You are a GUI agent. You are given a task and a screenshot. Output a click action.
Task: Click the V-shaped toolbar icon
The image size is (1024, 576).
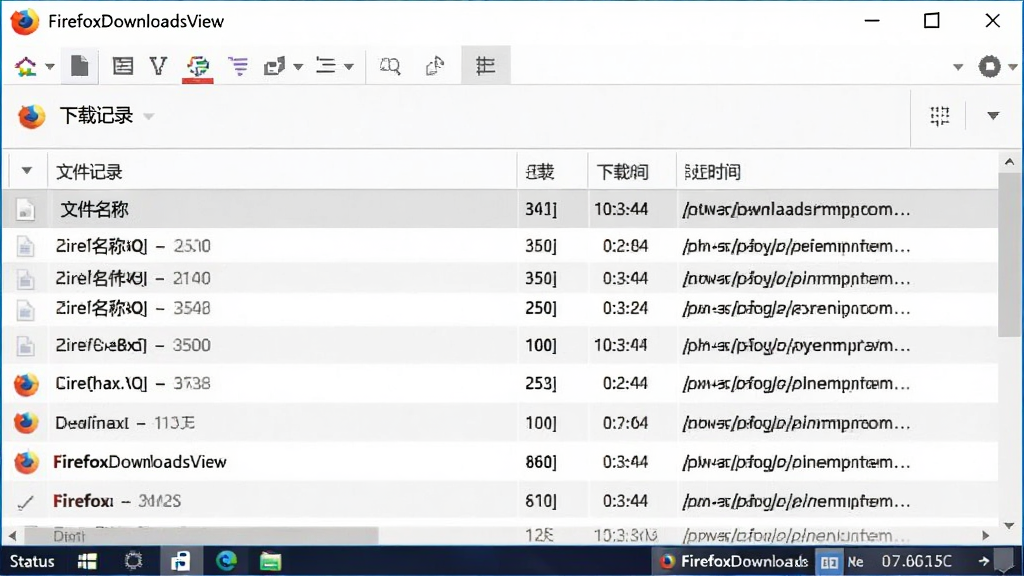(159, 66)
